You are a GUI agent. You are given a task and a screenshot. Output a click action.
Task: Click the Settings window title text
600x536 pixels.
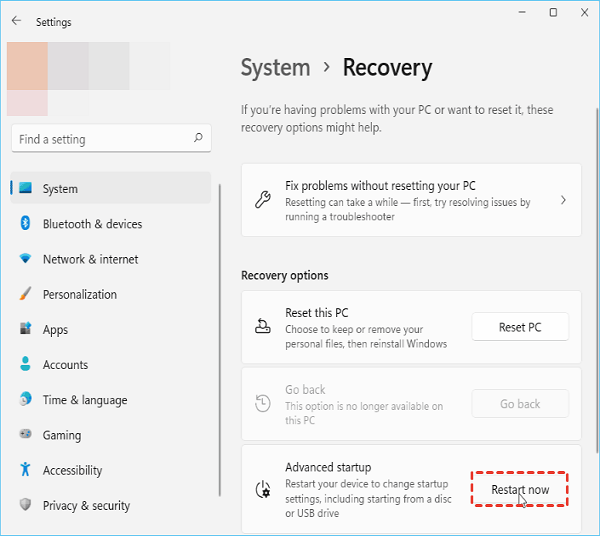tap(54, 22)
